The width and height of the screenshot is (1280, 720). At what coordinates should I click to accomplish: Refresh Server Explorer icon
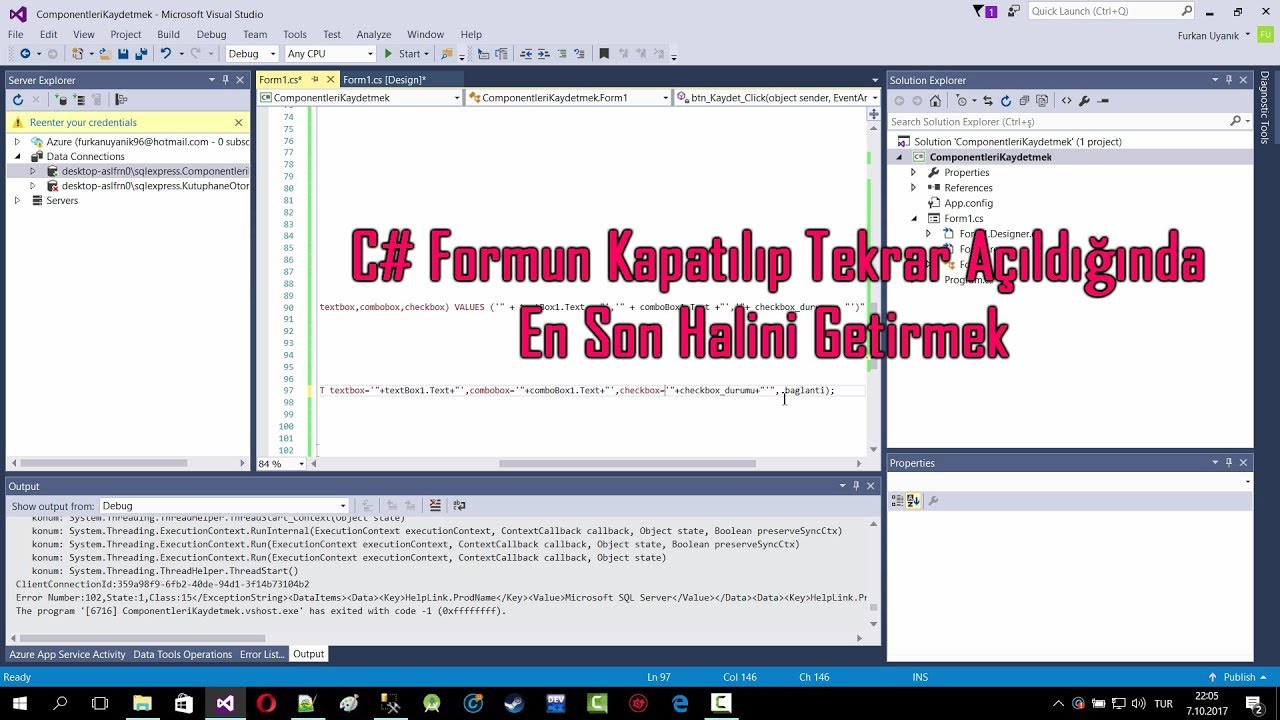[17, 100]
